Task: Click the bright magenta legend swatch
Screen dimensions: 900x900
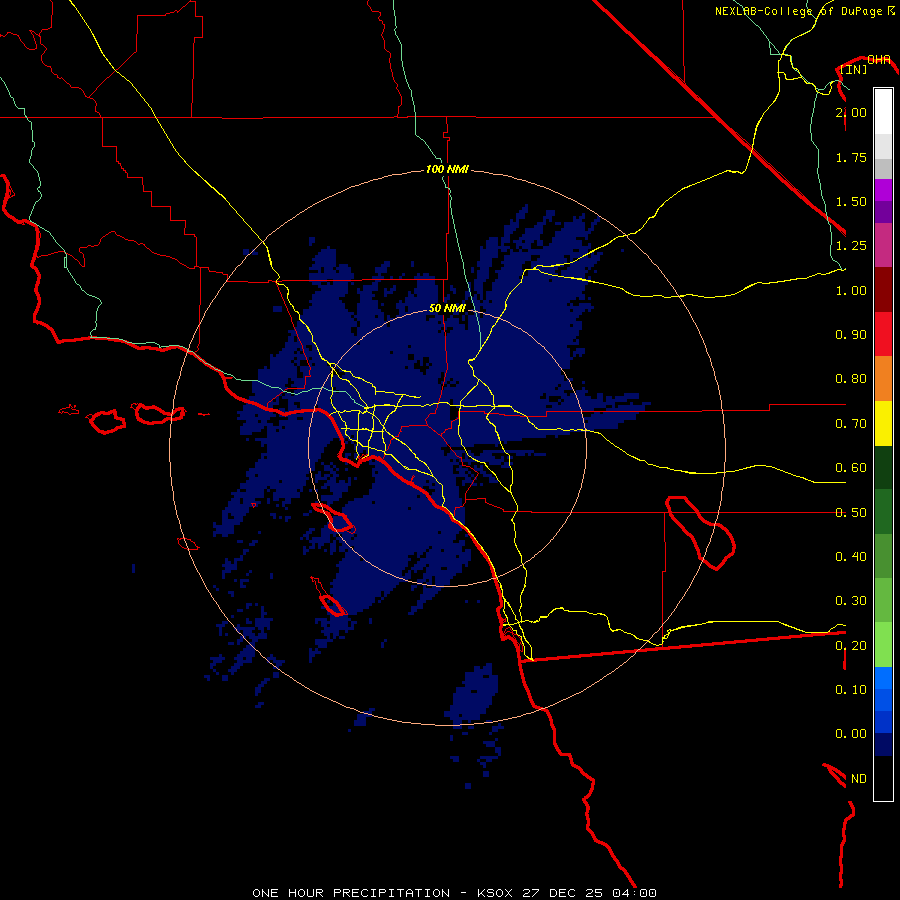Action: click(x=883, y=190)
